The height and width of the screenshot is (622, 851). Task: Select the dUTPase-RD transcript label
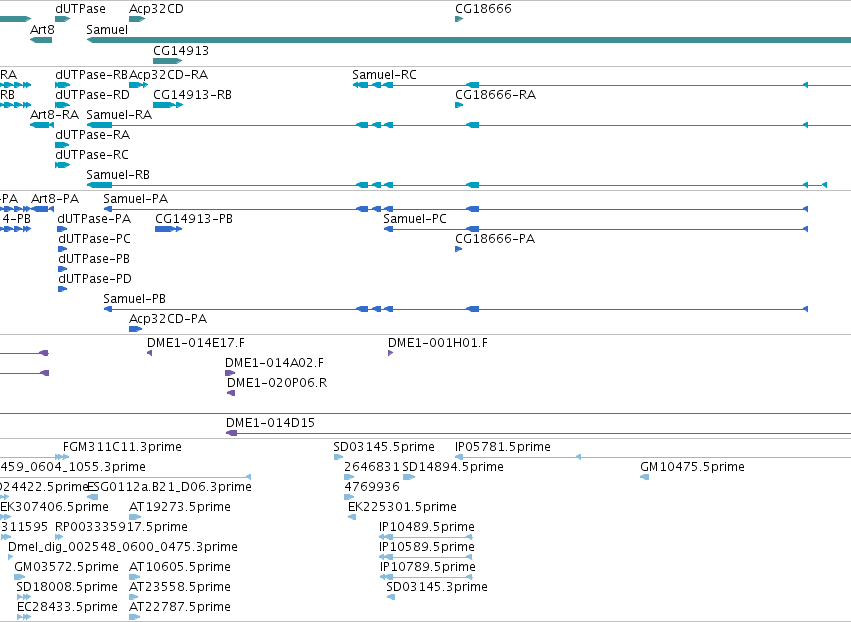click(x=93, y=94)
